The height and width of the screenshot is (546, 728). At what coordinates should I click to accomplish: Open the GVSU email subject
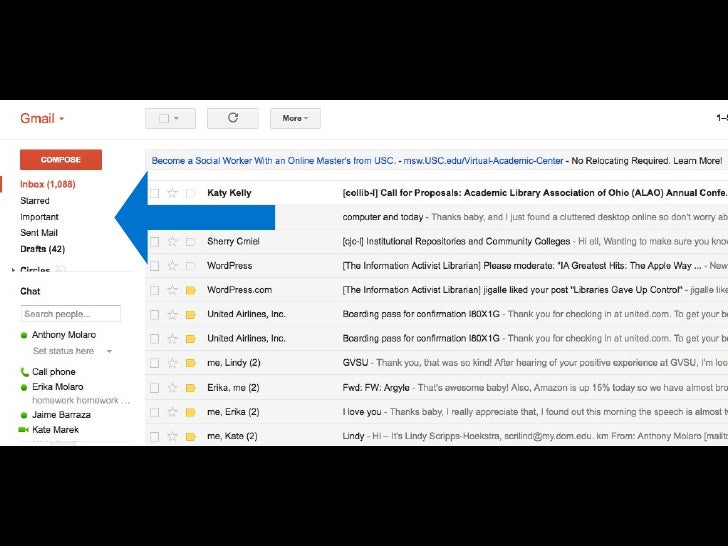coord(355,363)
